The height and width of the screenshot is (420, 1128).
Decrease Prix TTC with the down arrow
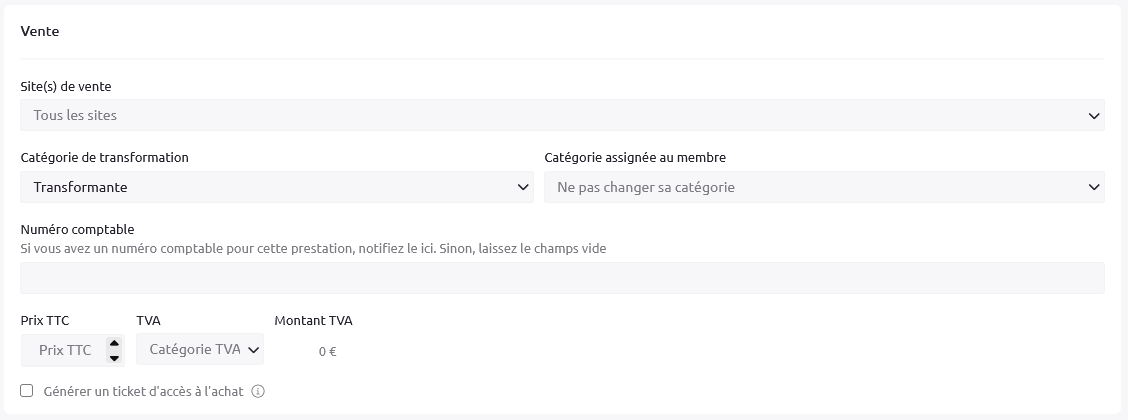point(114,357)
